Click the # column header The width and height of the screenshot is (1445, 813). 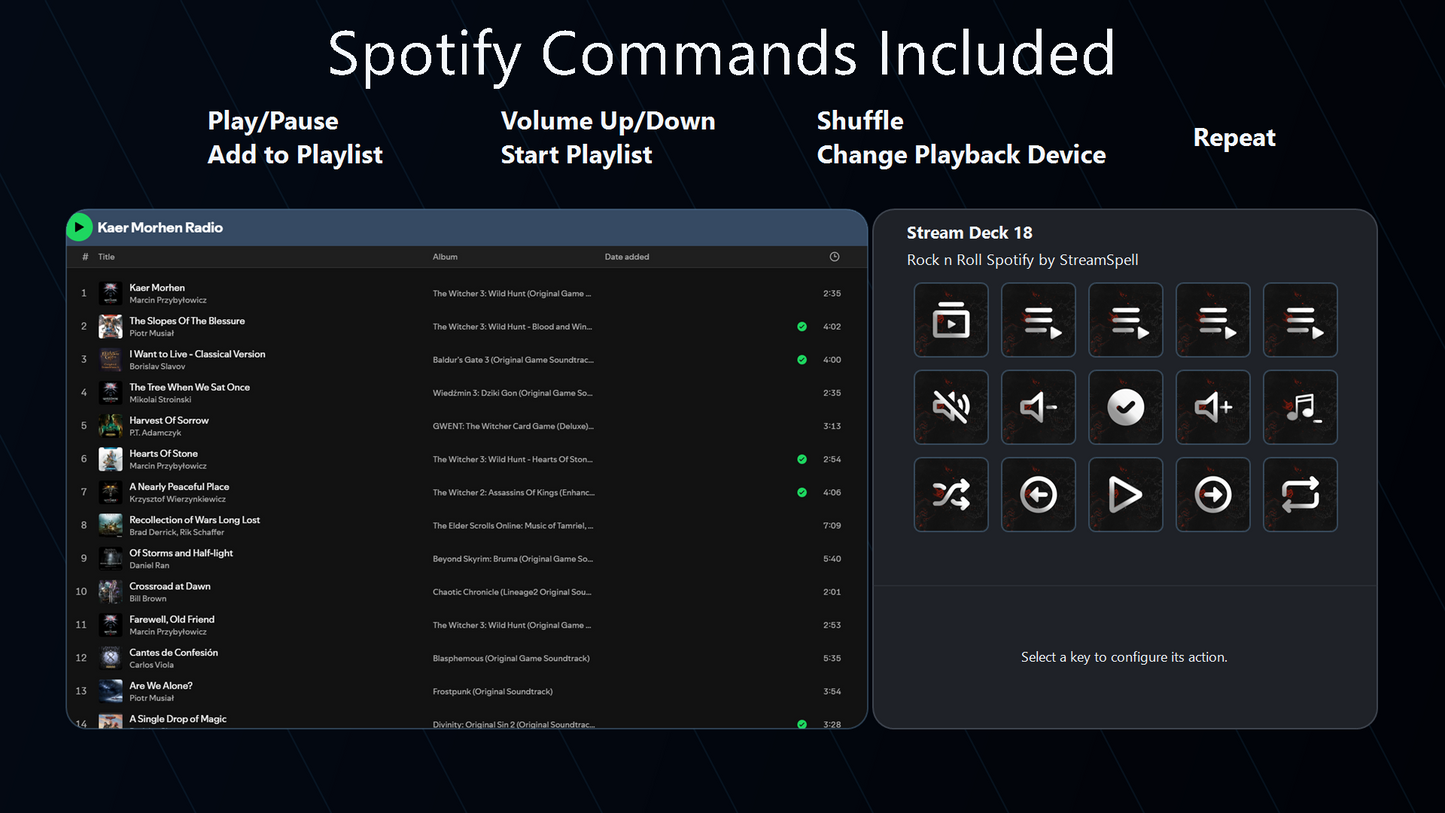pos(85,257)
